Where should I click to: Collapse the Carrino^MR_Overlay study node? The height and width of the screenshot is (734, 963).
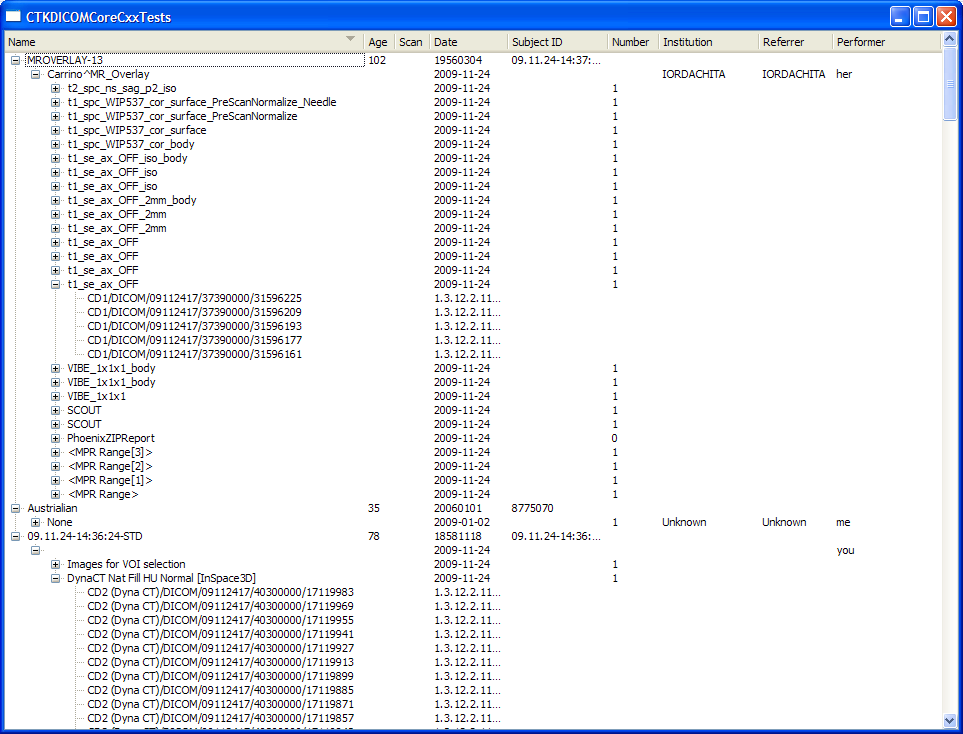pos(36,74)
